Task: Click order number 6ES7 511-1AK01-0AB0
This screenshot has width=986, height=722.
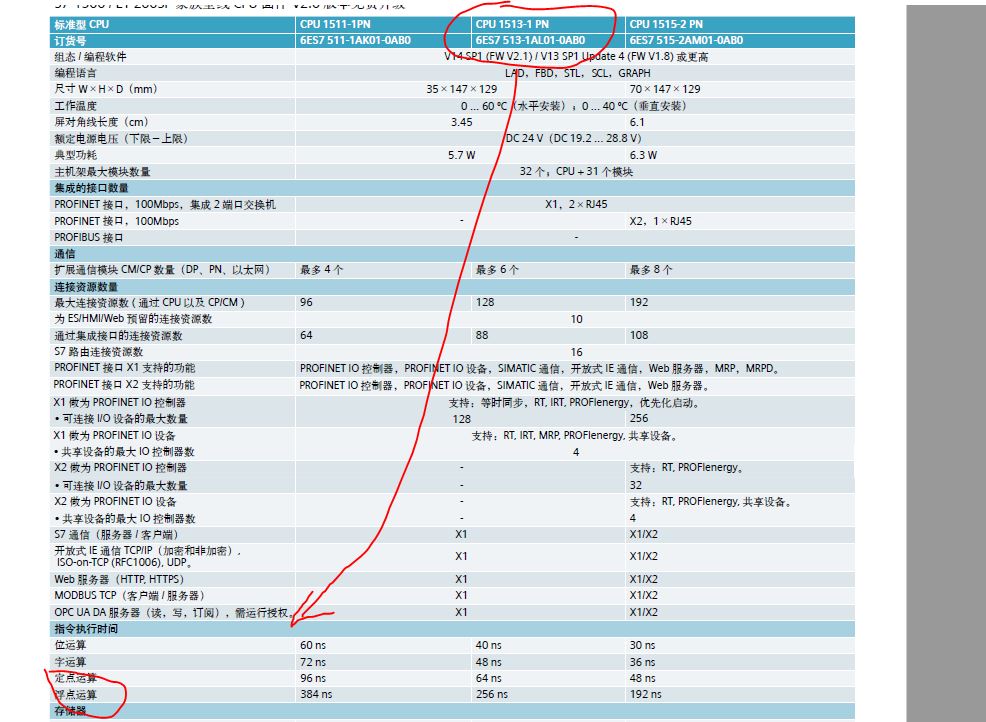Action: (x=350, y=41)
